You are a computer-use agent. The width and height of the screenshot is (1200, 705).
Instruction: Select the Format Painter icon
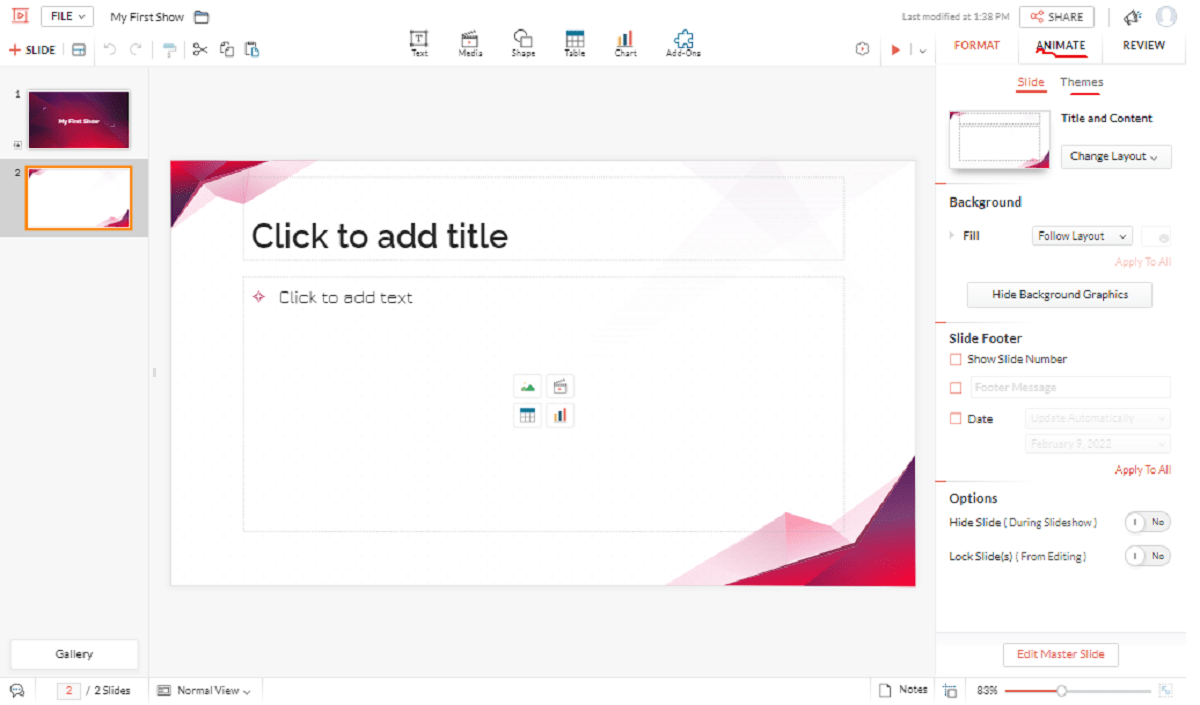[169, 48]
